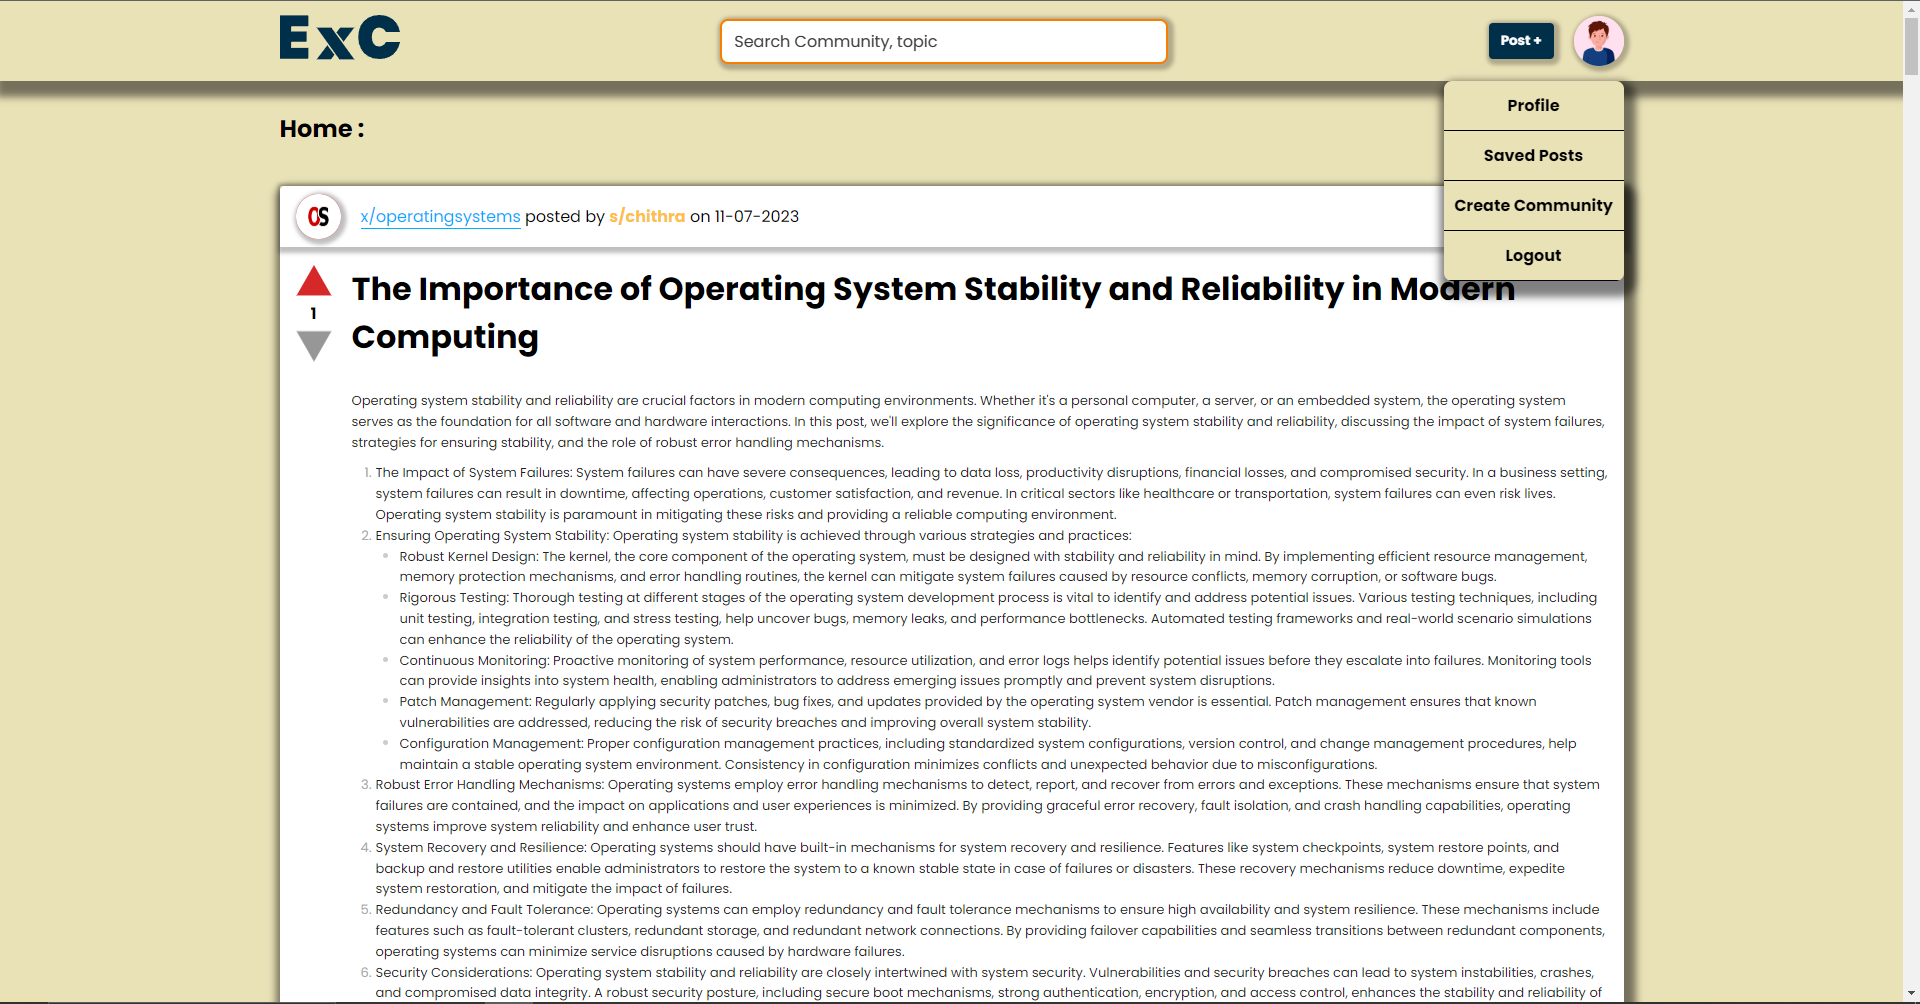Screen dimensions: 1920x1004
Task: Click the 'Configuration Management' bullet text
Action: tap(988, 754)
